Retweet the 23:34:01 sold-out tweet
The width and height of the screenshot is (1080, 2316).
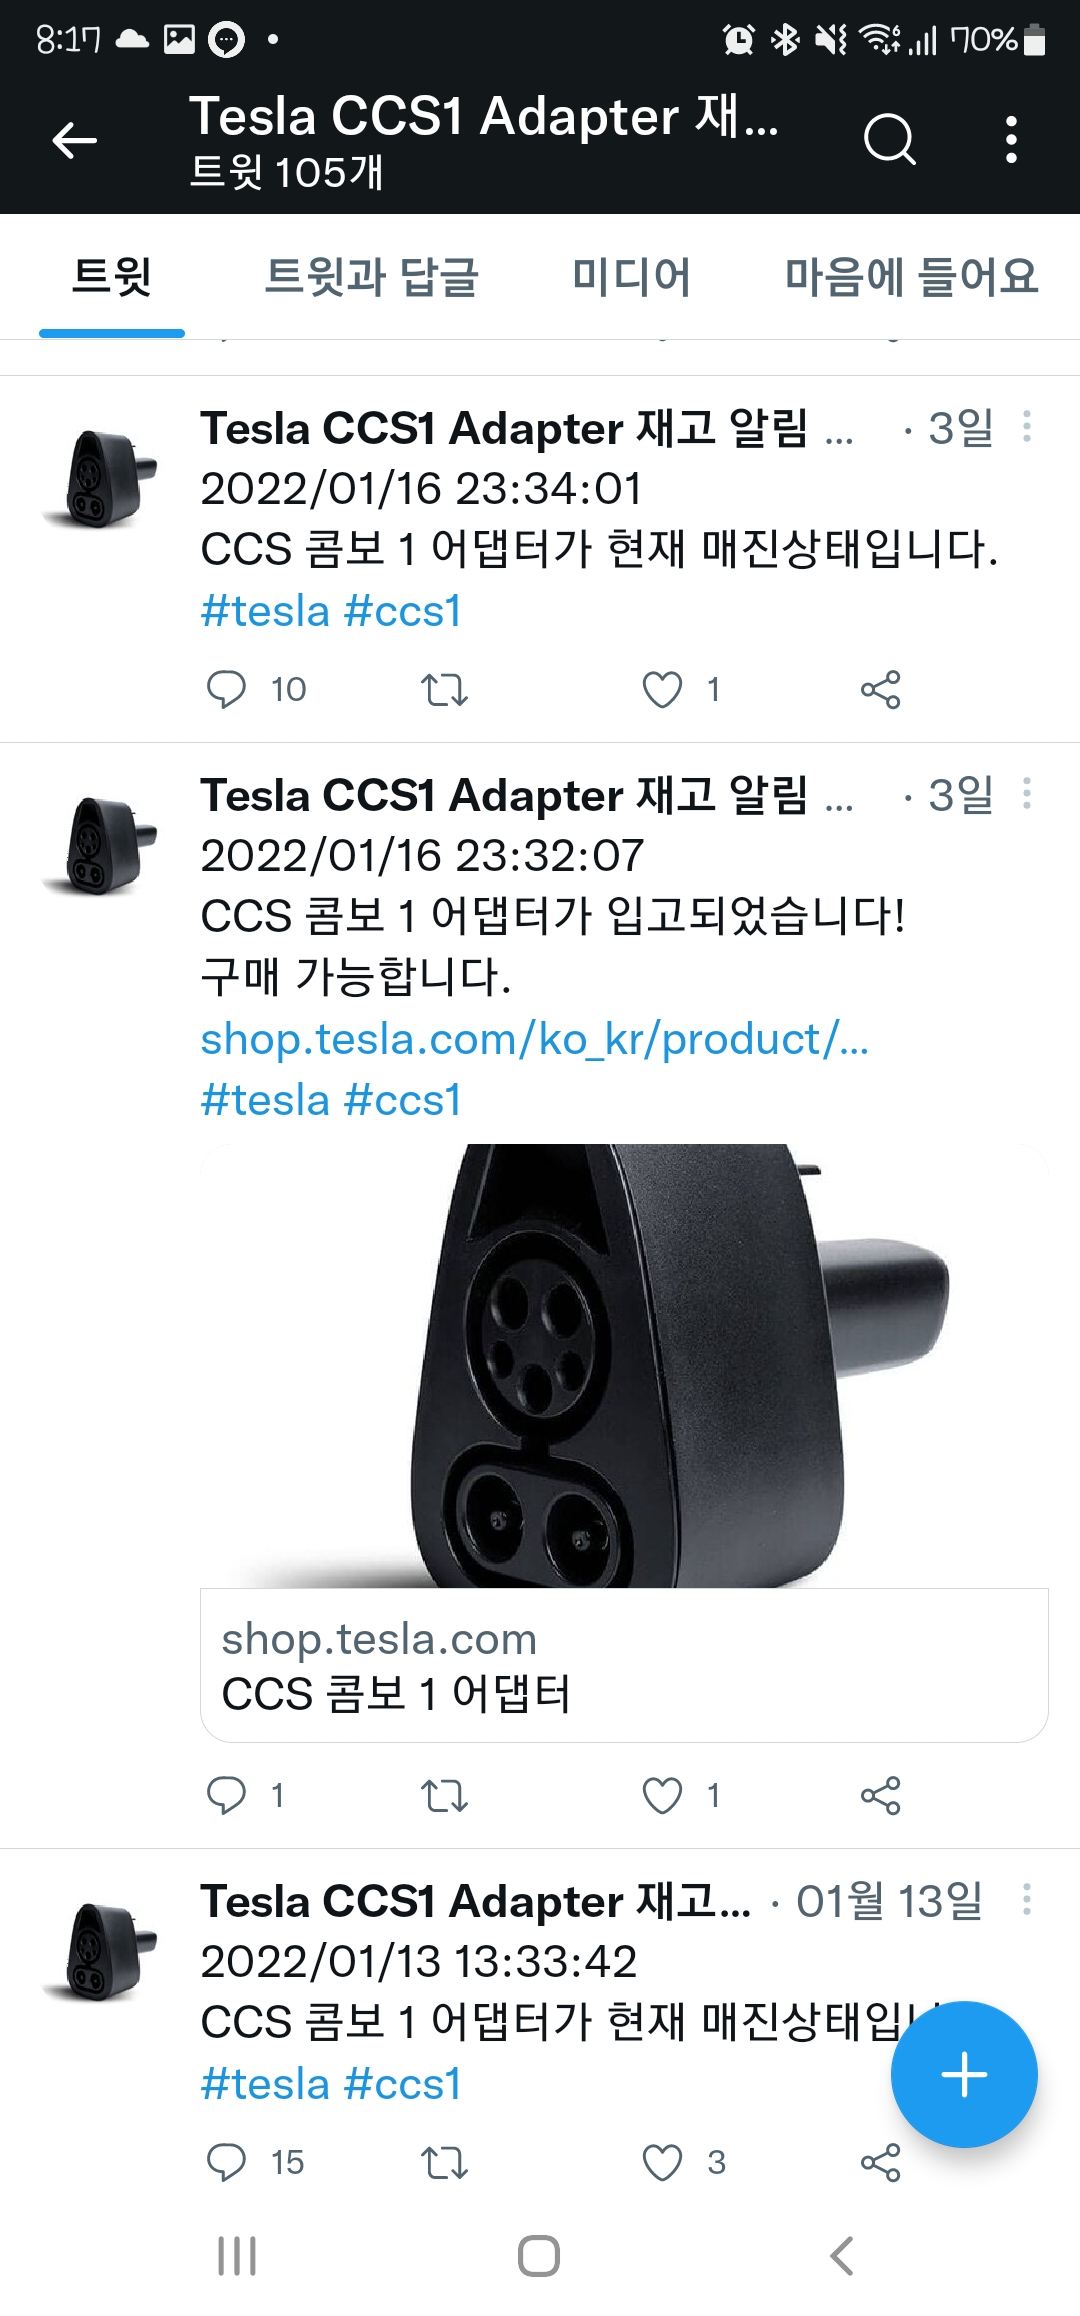[445, 690]
